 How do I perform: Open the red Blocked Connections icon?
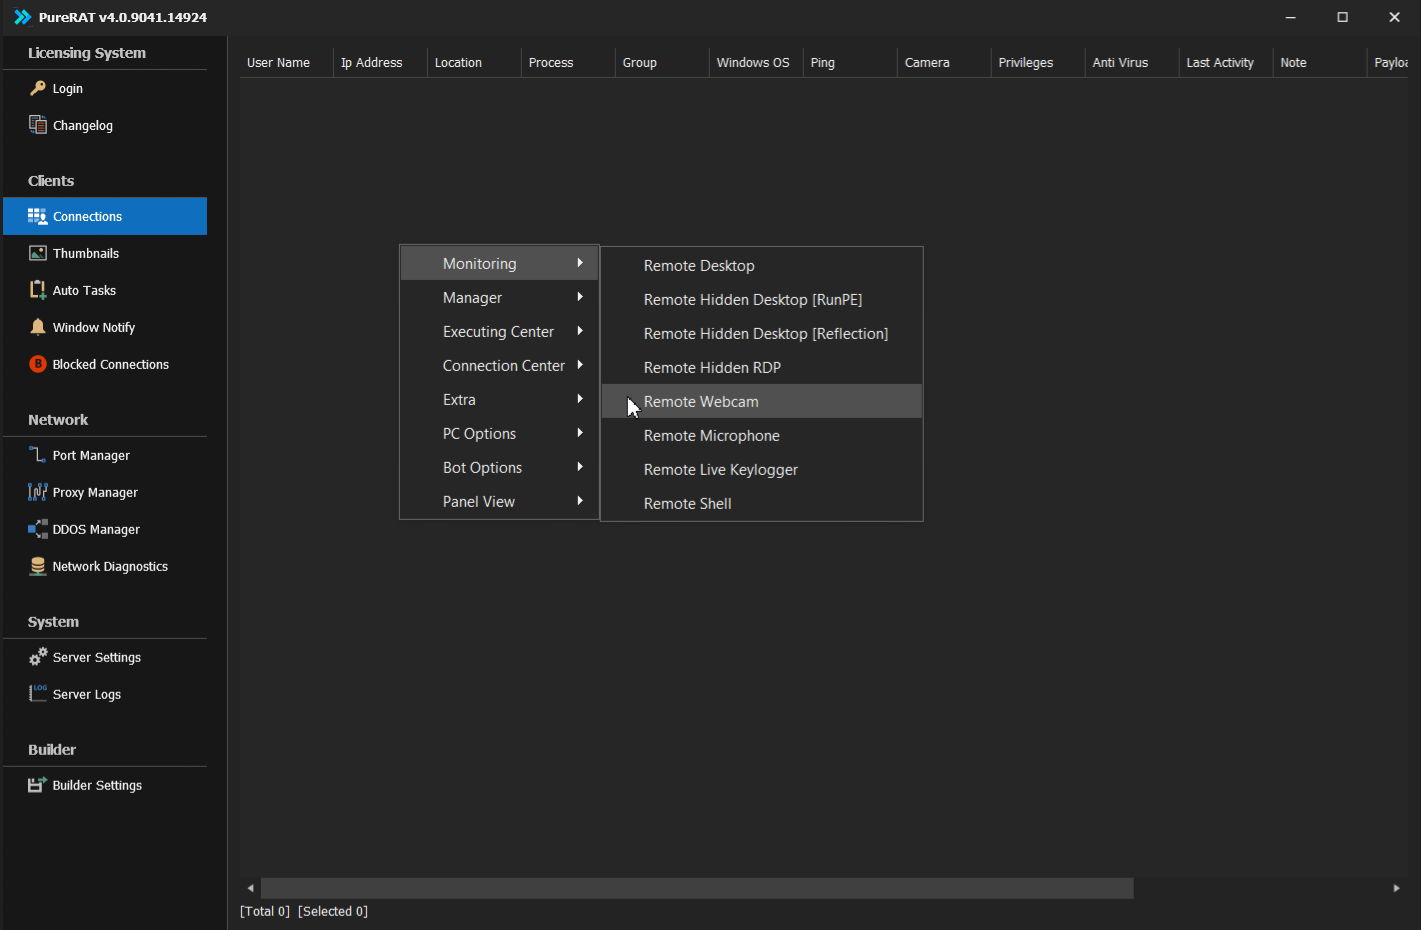coord(38,364)
